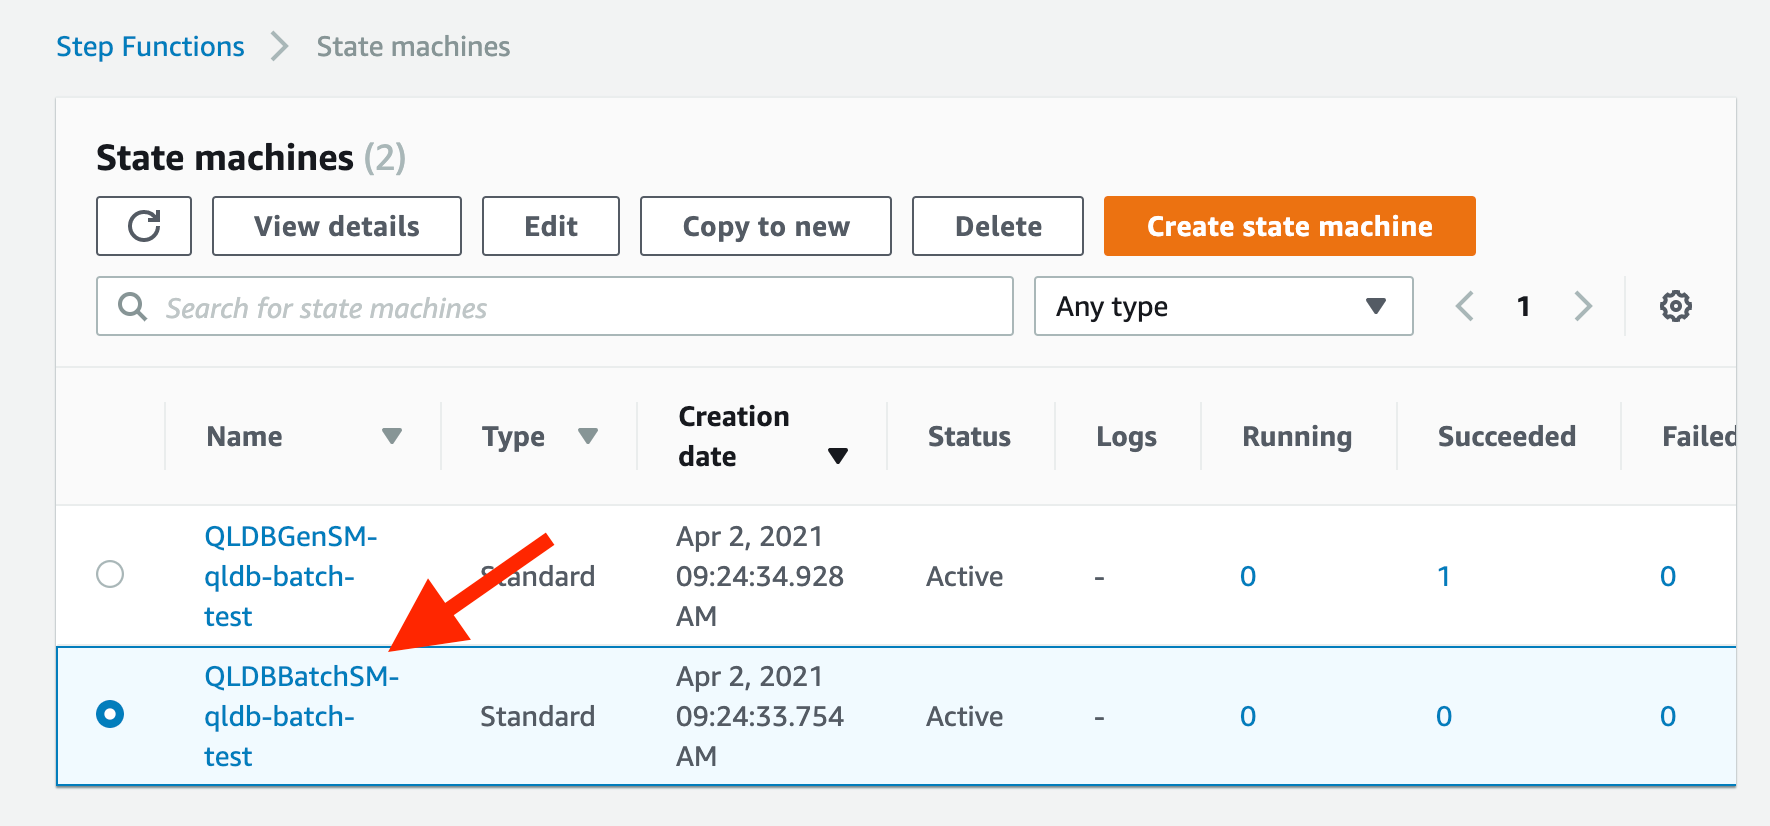Open table preferences gear icon
This screenshot has height=826, width=1770.
[1676, 306]
